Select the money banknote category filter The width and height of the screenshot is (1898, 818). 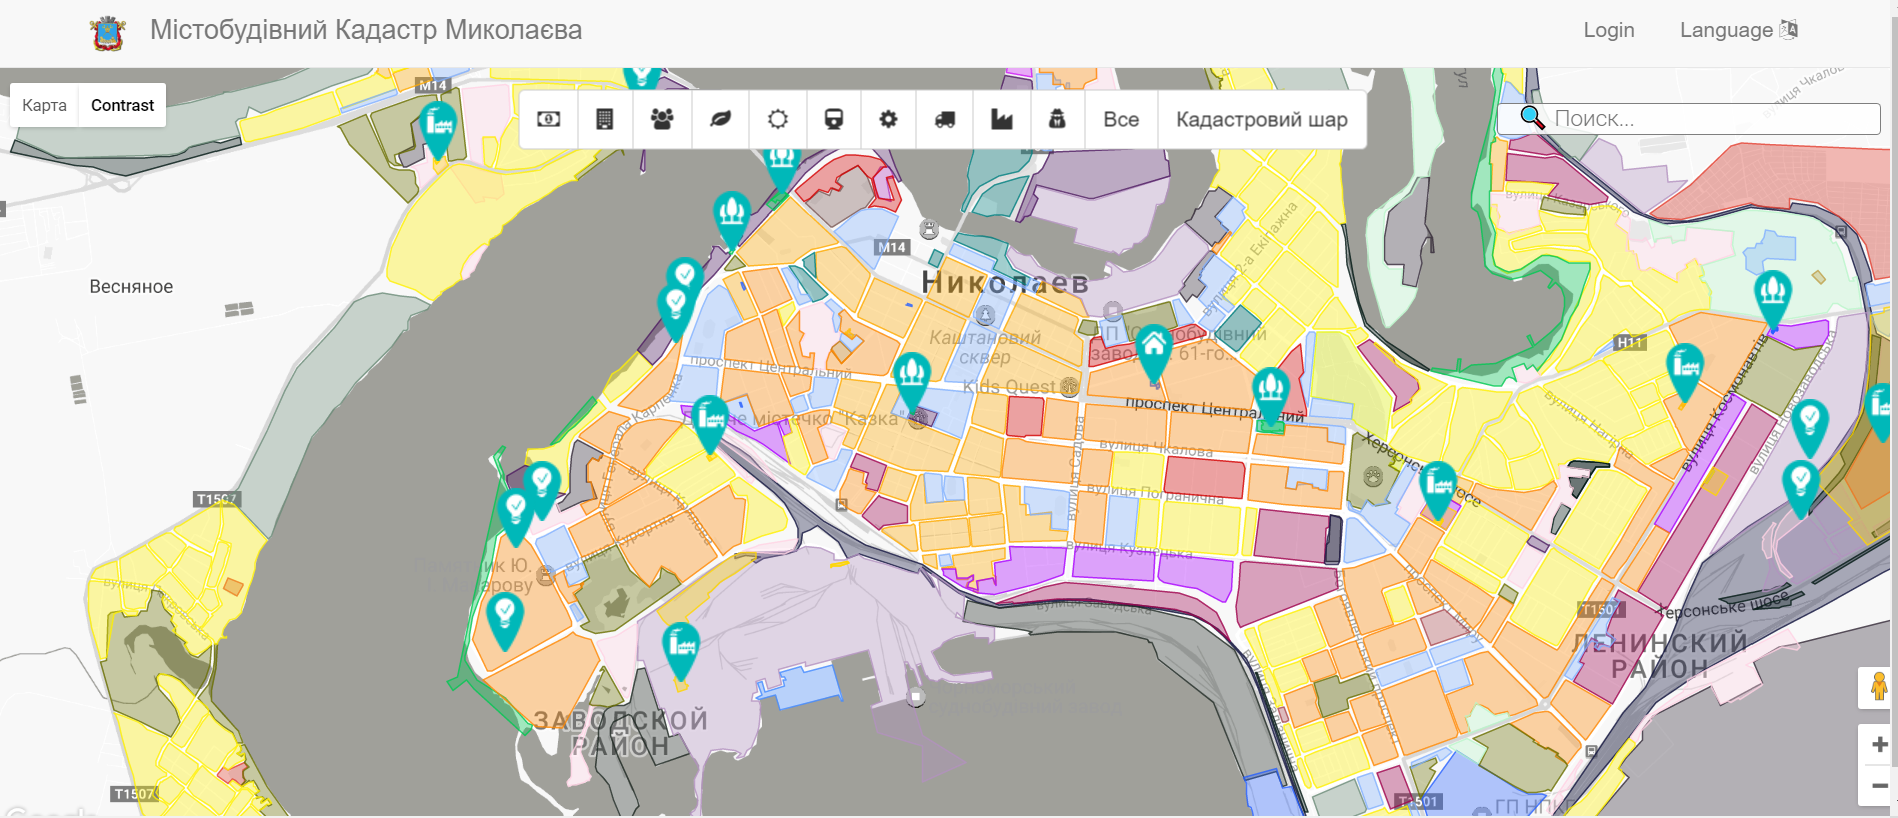coord(548,119)
